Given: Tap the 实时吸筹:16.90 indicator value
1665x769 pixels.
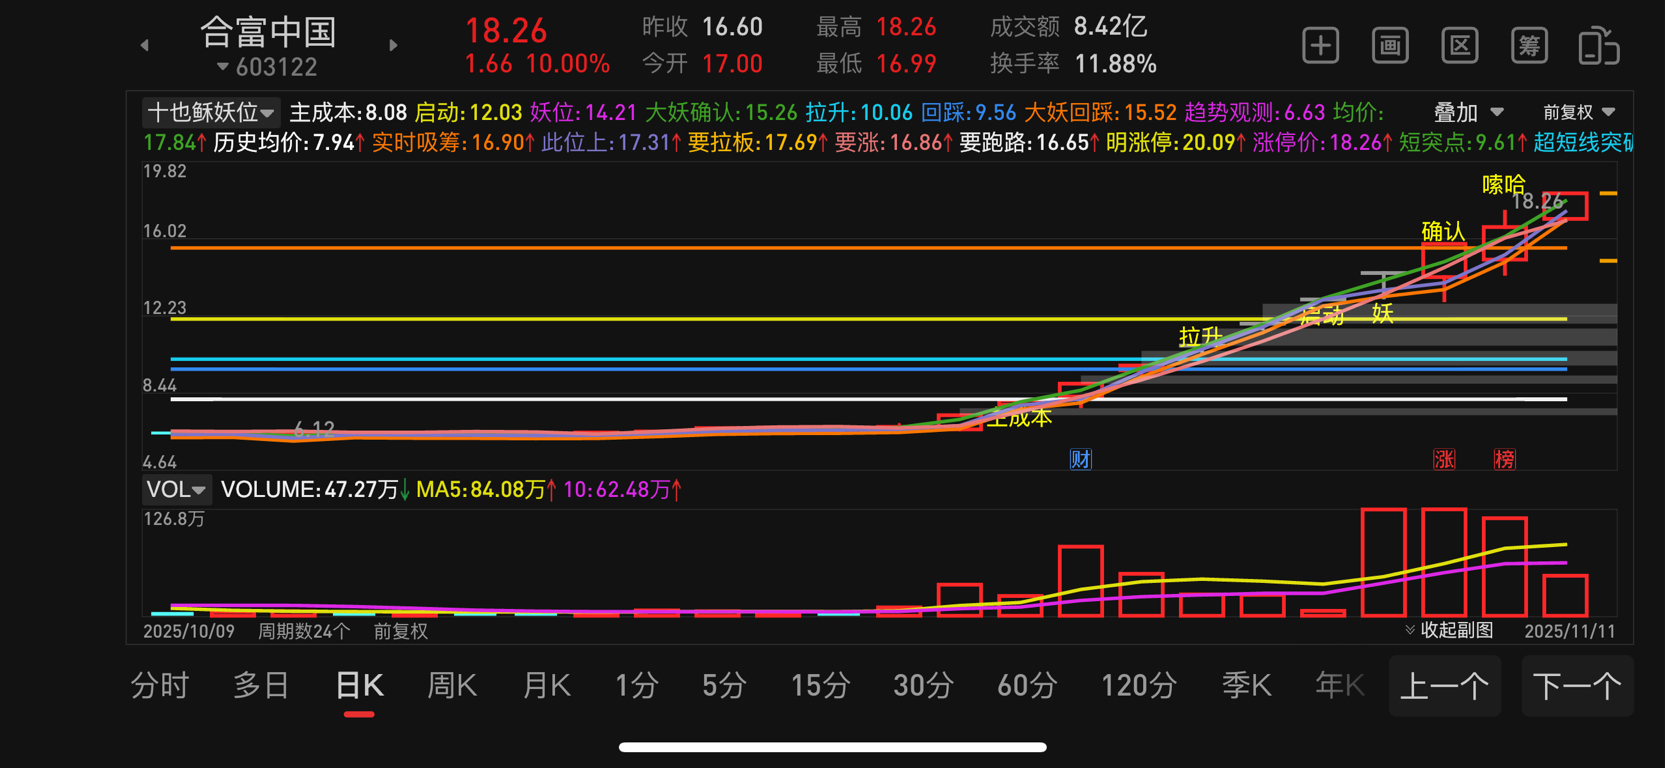Looking at the screenshot, I should pos(452,143).
